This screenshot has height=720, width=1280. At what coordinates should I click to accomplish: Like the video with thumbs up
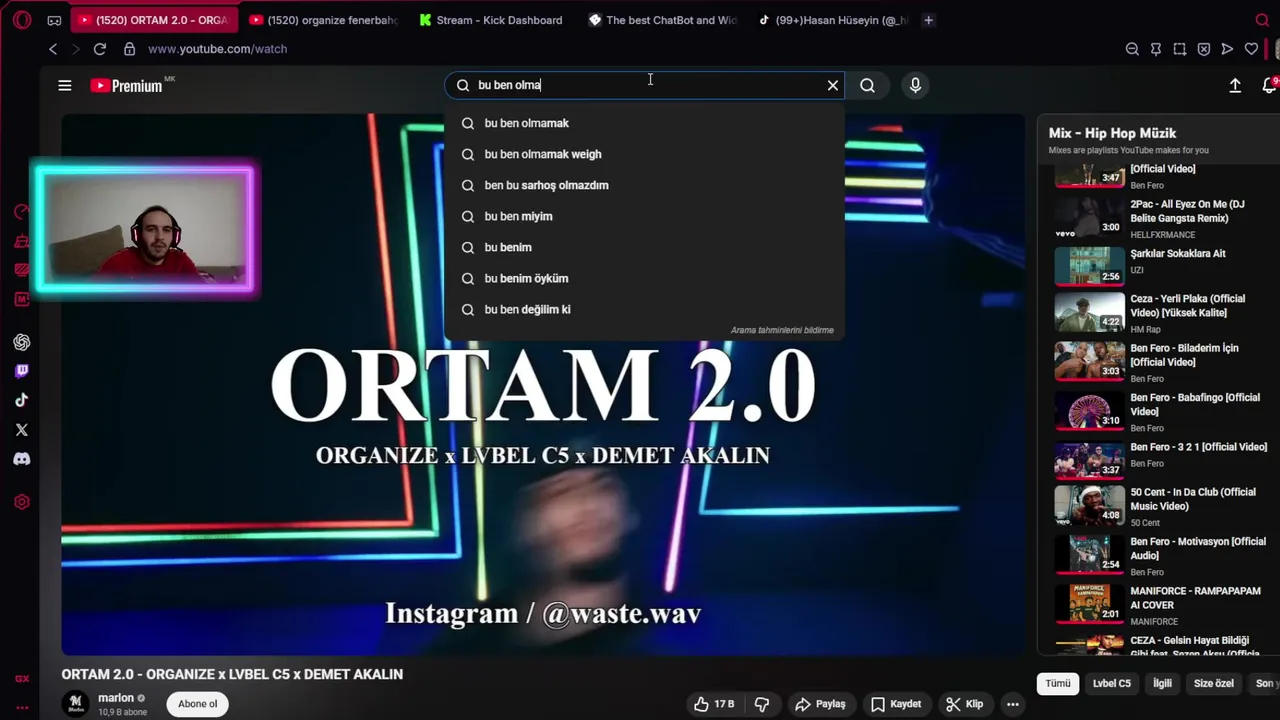point(714,704)
